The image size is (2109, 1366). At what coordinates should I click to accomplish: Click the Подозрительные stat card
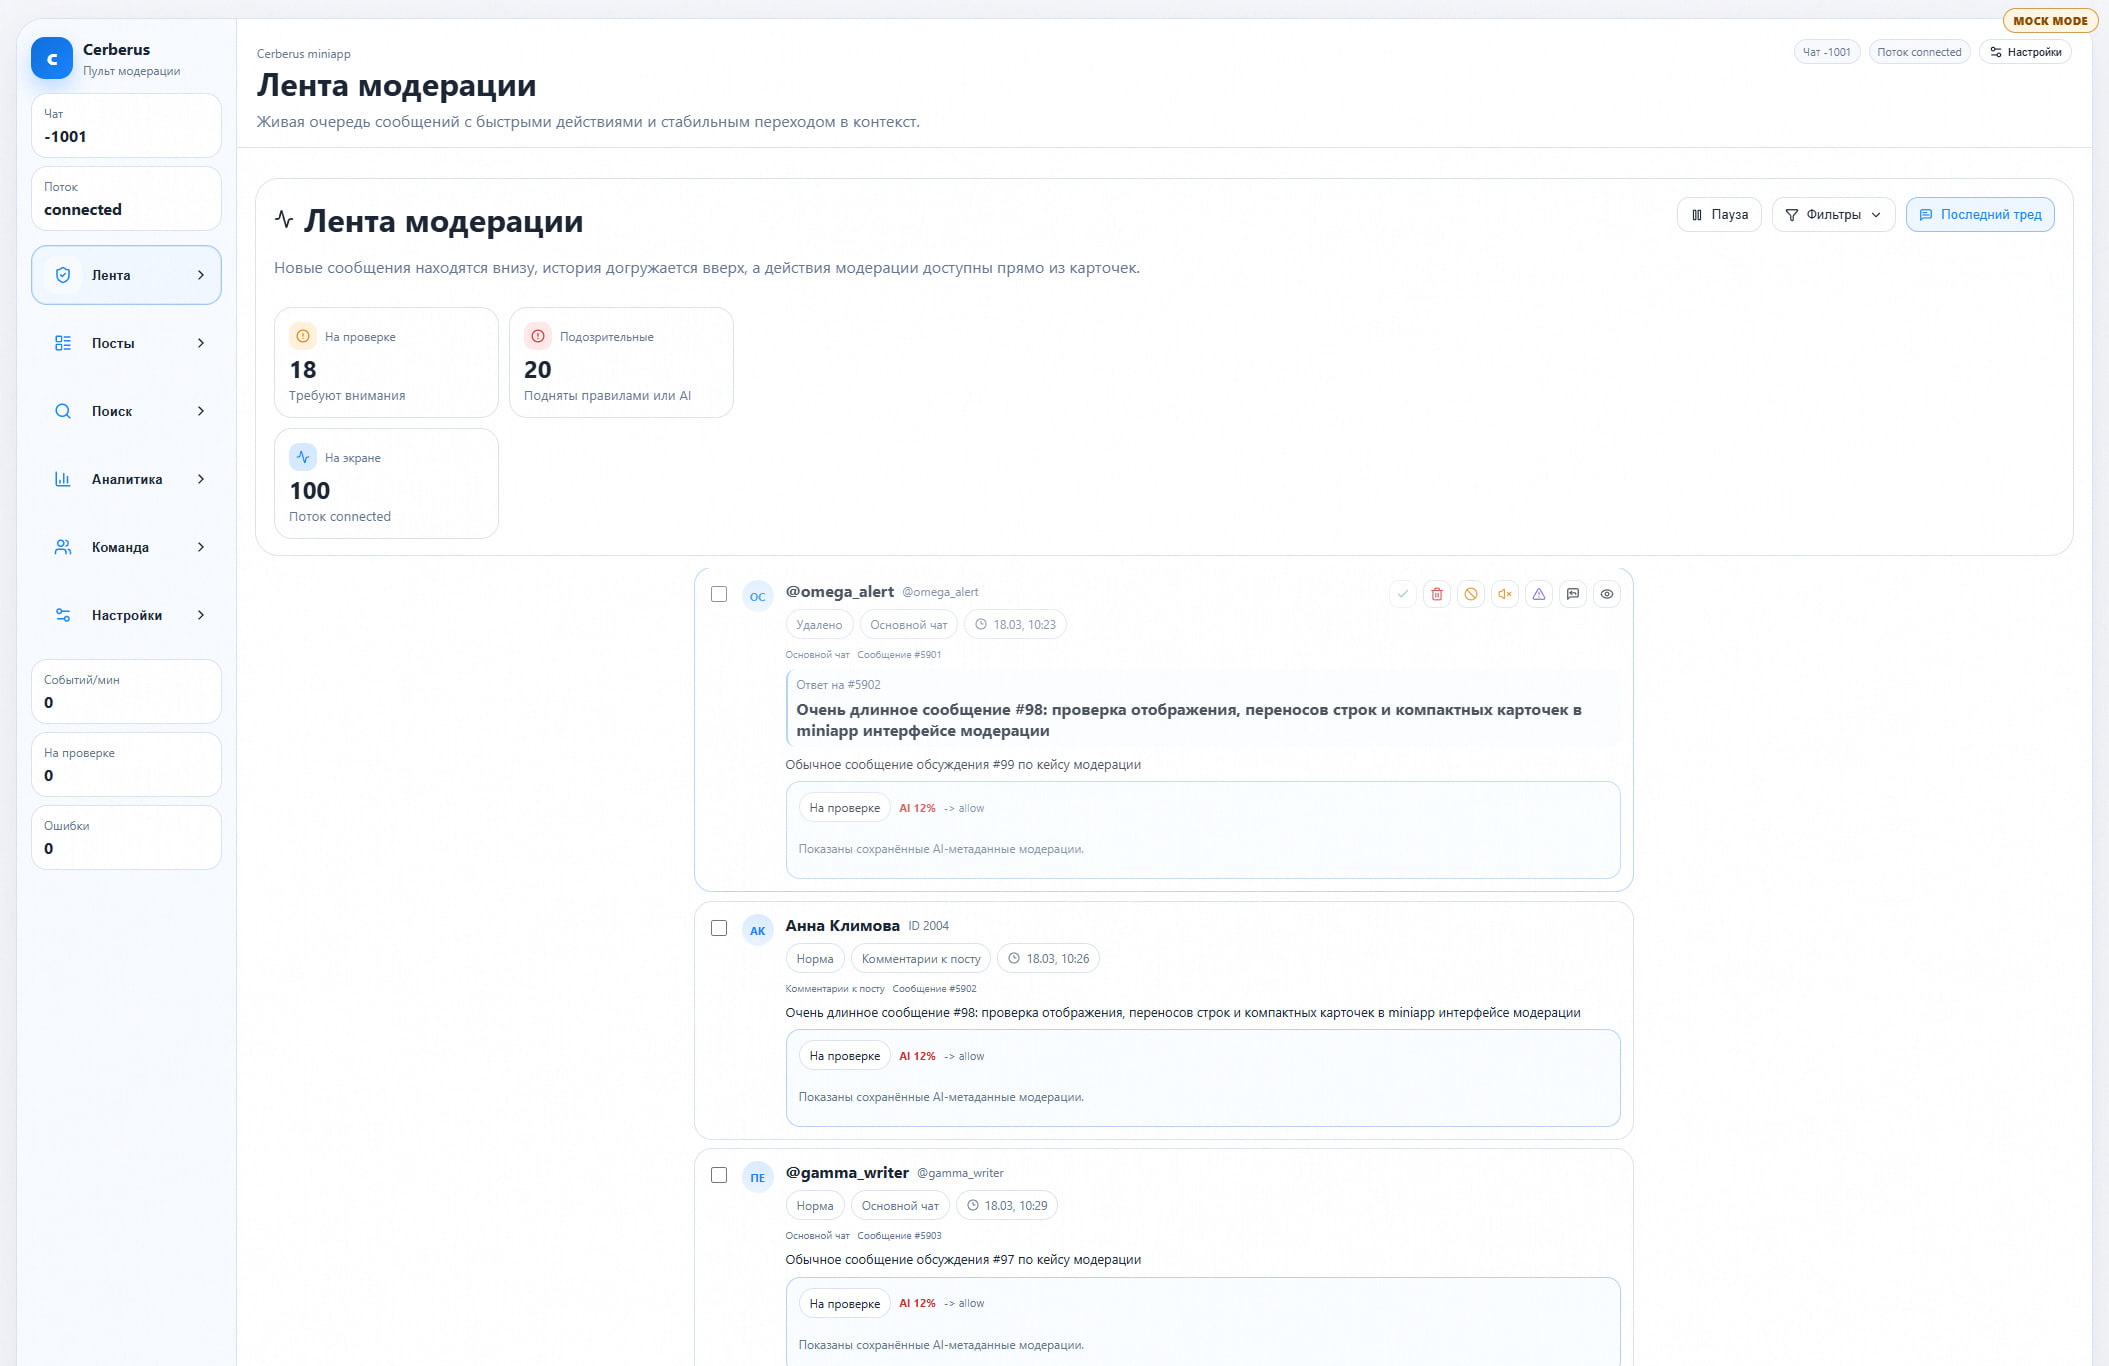coord(621,363)
